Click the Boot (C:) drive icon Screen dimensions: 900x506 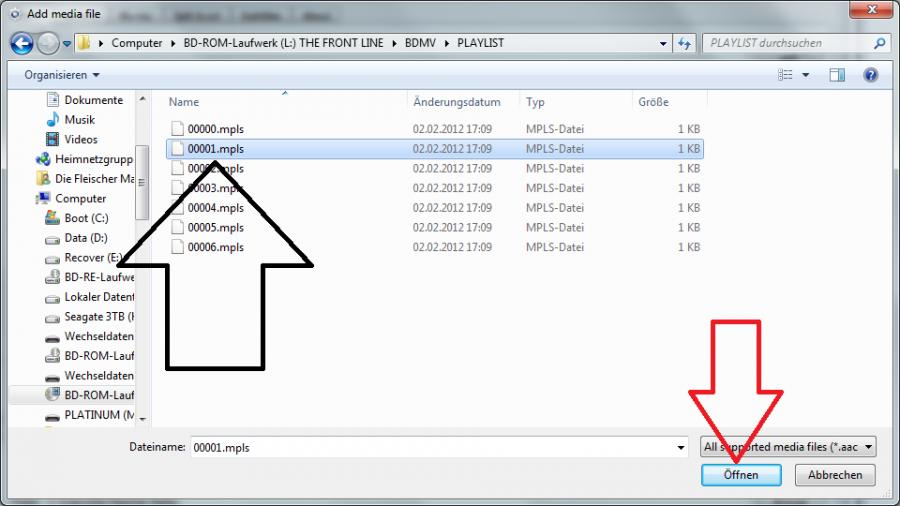click(52, 218)
